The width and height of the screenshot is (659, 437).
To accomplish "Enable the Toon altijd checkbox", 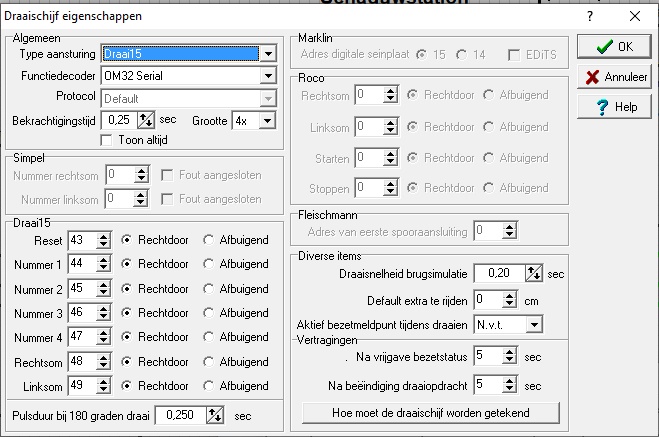I will point(108,140).
